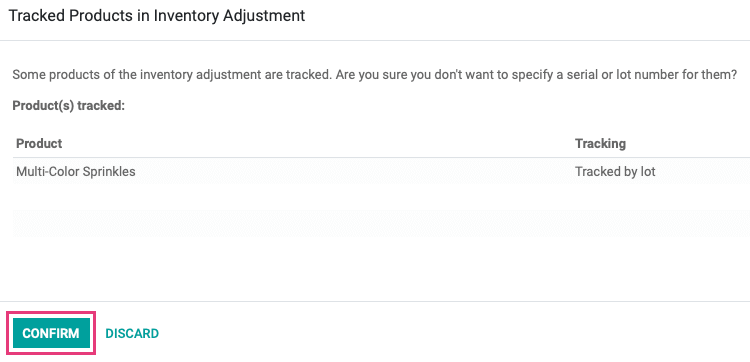The image size is (750, 362).
Task: Sort by the Tracking column header
Action: pos(600,143)
